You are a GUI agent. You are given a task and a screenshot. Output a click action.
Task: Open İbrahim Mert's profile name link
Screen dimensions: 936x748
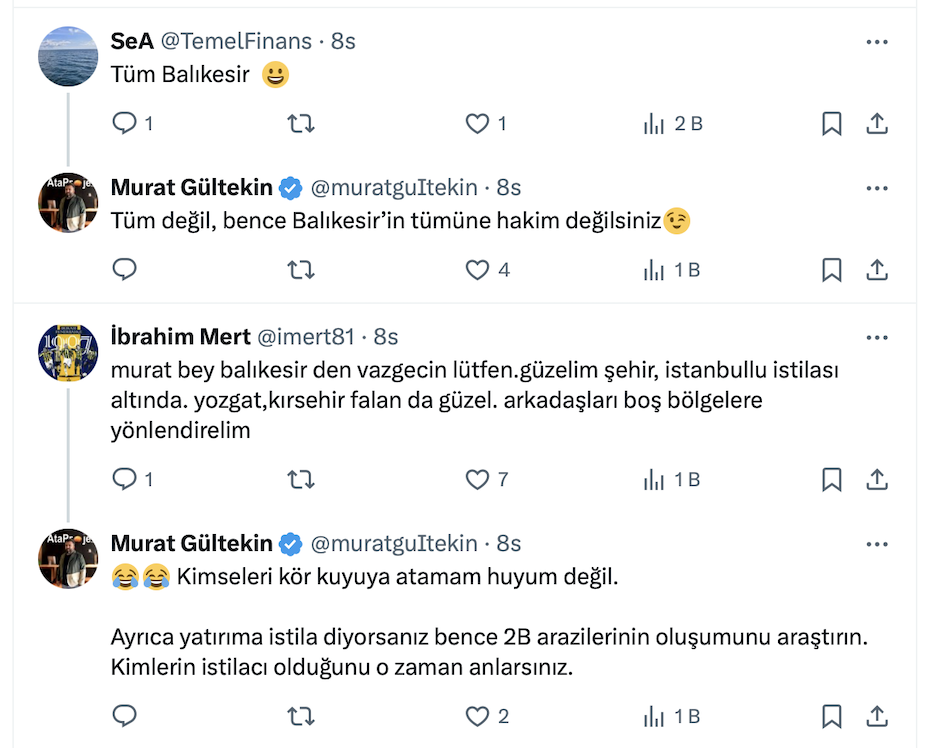(x=181, y=337)
